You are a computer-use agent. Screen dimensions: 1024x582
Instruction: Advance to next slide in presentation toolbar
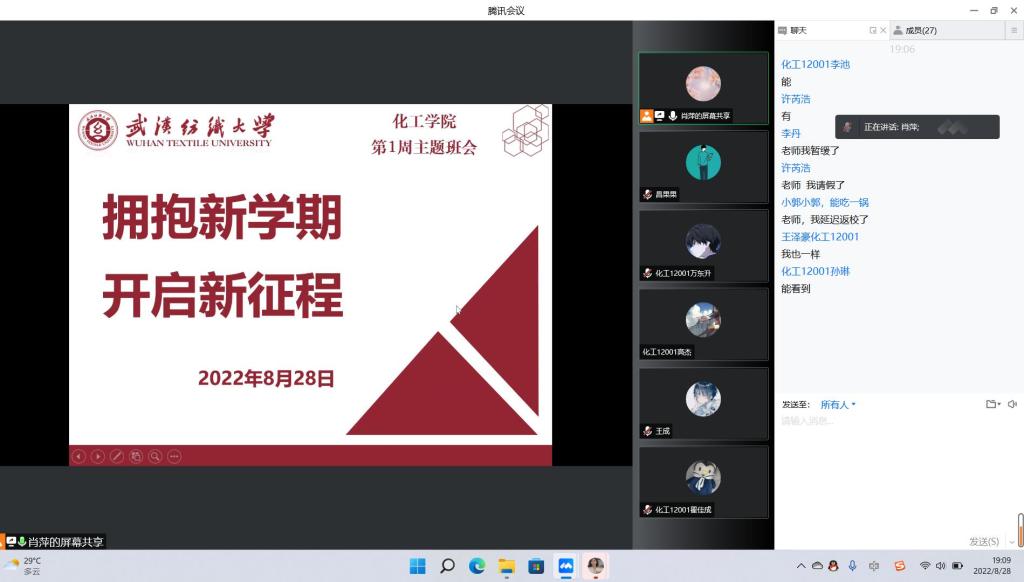[x=98, y=456]
